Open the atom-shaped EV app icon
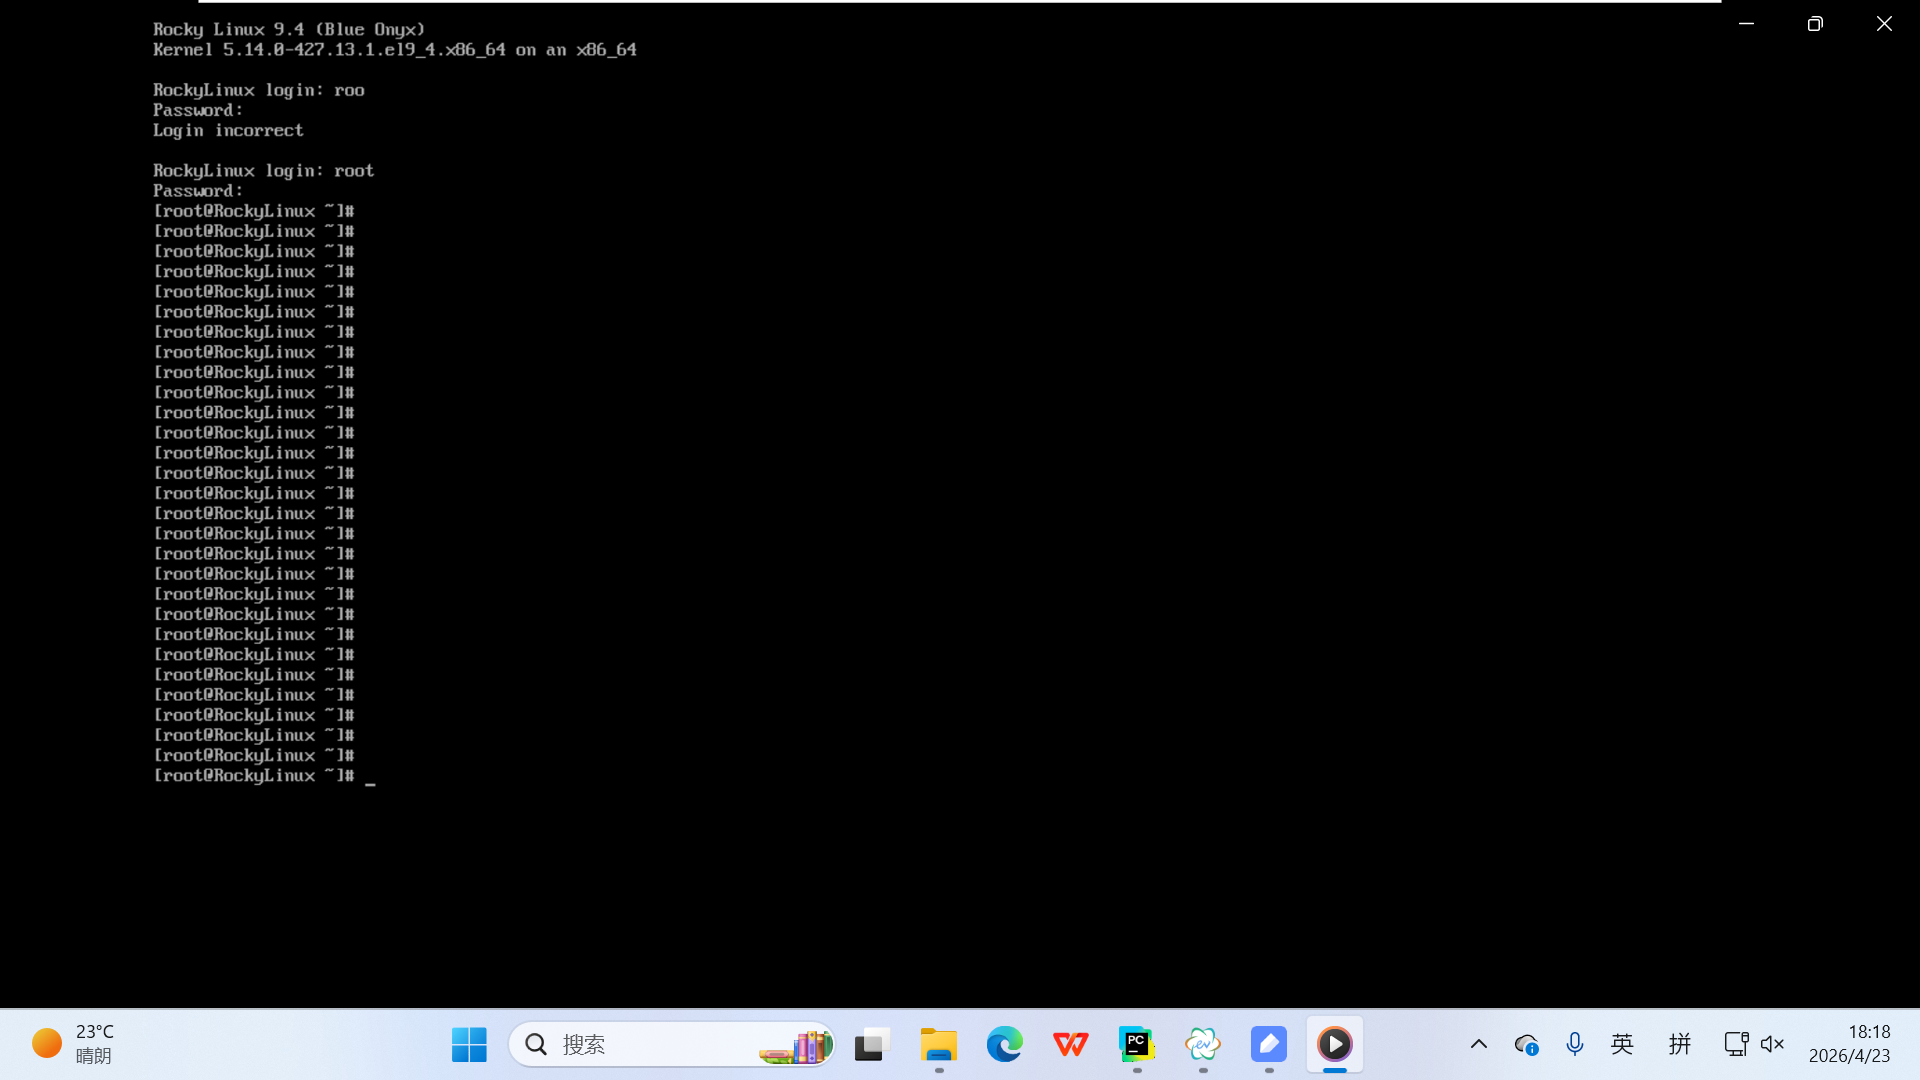The height and width of the screenshot is (1080, 1920). click(1202, 1044)
